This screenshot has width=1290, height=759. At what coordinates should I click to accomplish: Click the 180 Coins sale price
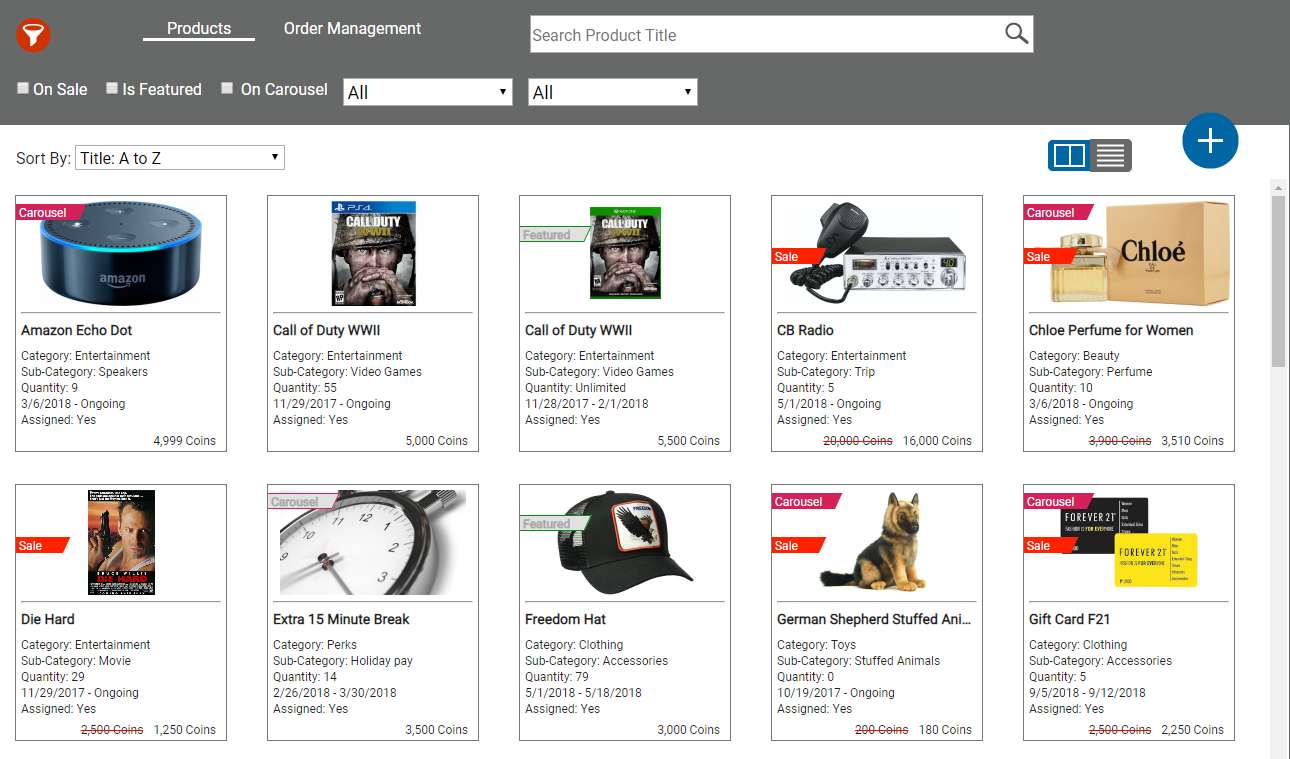[x=945, y=730]
